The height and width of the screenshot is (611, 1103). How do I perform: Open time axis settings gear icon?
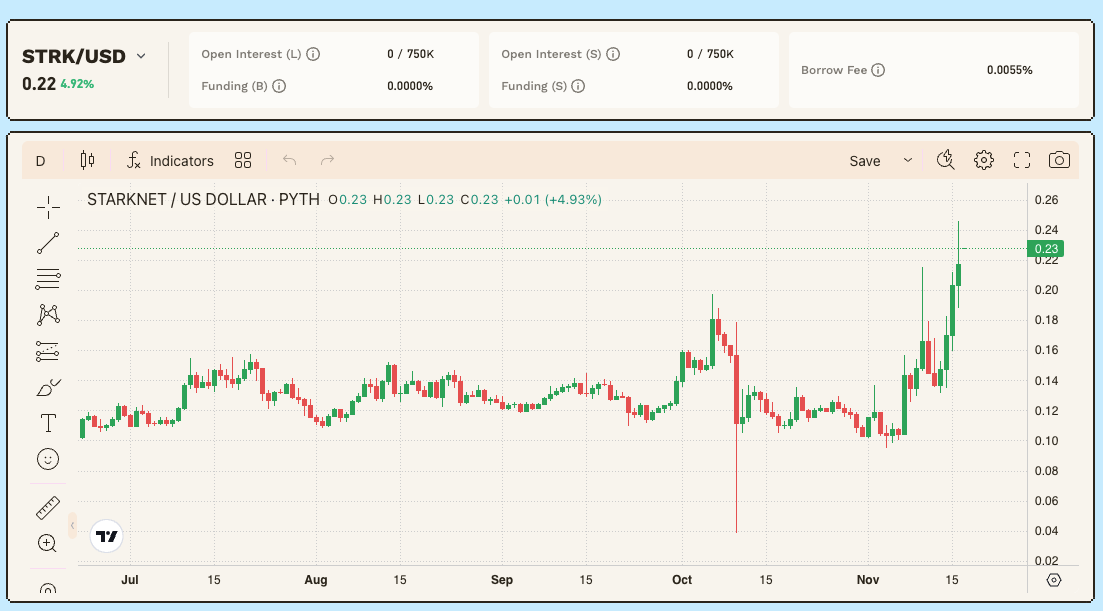pos(1053,580)
